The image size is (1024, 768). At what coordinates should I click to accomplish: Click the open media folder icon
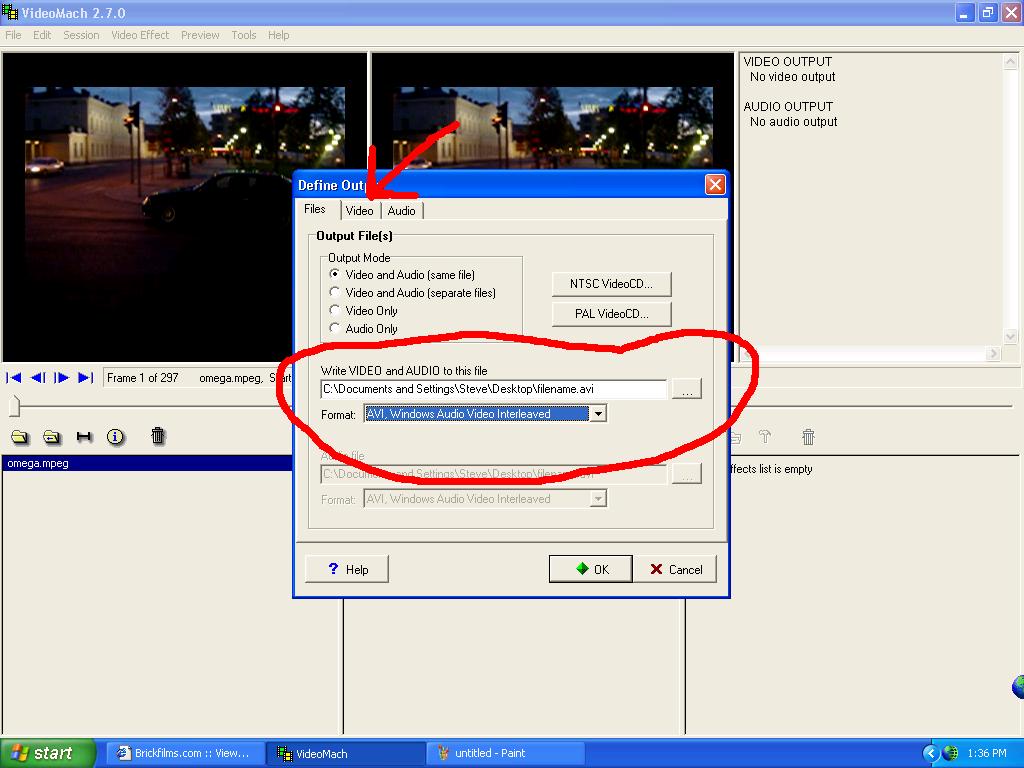[19, 436]
